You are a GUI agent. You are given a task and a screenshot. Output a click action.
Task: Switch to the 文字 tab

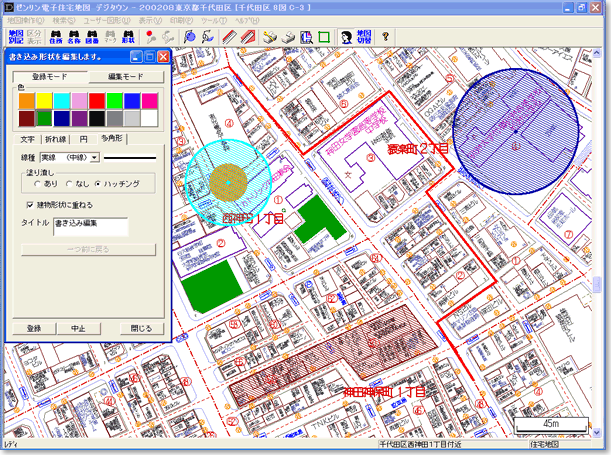click(27, 137)
